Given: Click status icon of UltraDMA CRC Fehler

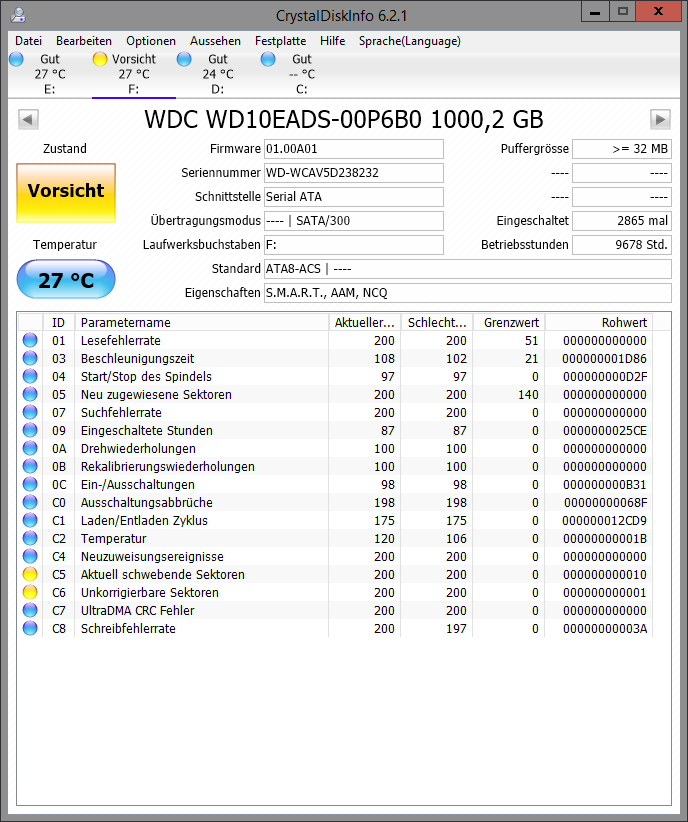Looking at the screenshot, I should [30, 610].
